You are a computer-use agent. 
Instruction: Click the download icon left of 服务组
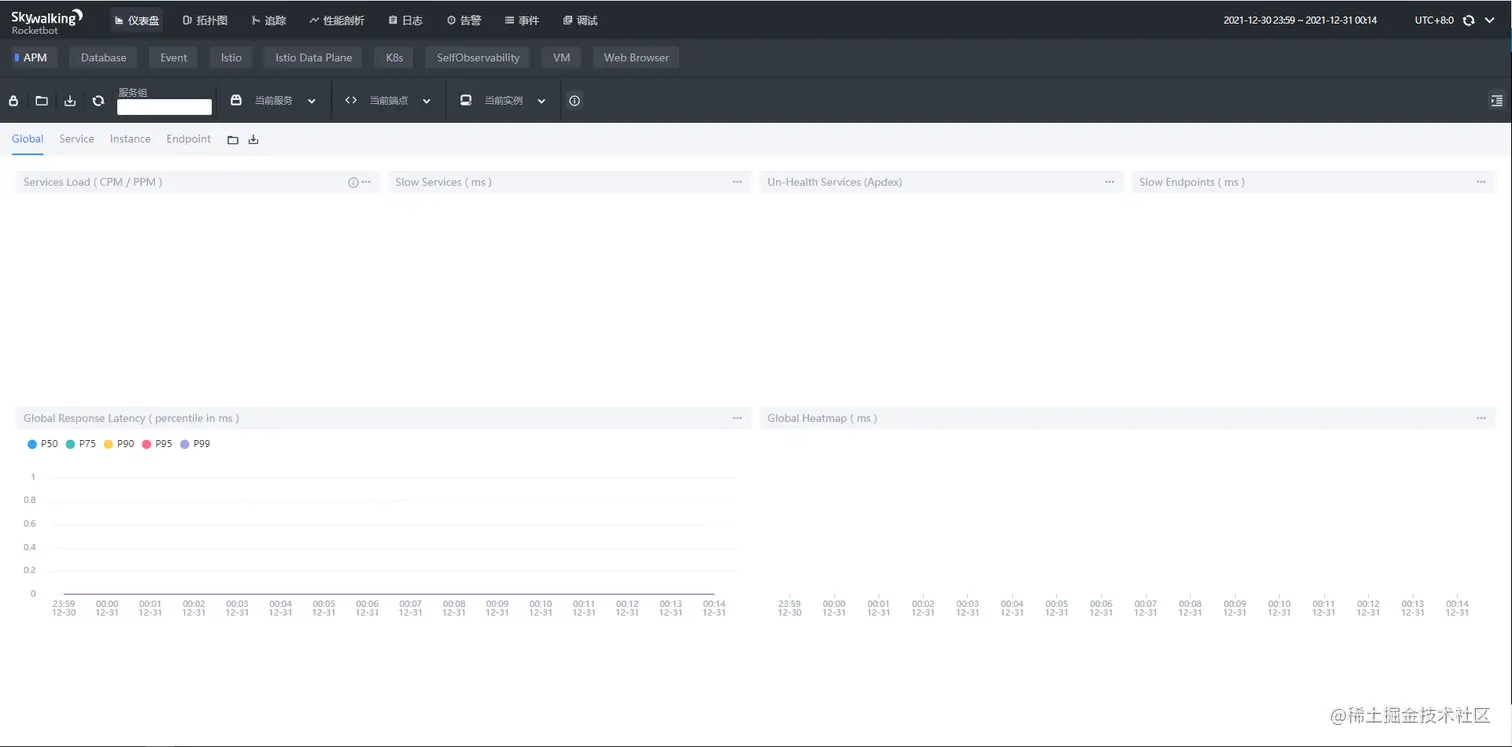point(70,101)
